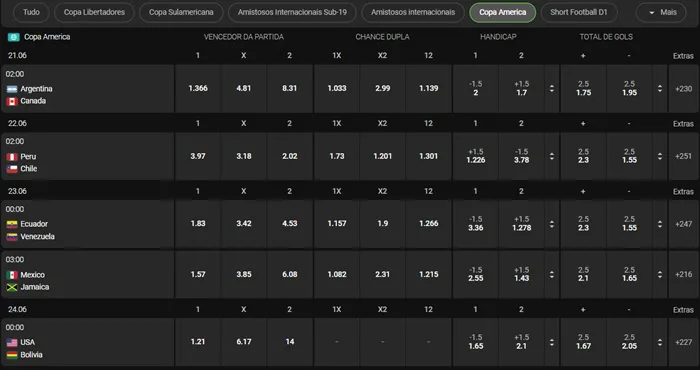Screen dimensions: 700x370
Task: Bet on Argentina win at 1.366
Action: coord(198,88)
